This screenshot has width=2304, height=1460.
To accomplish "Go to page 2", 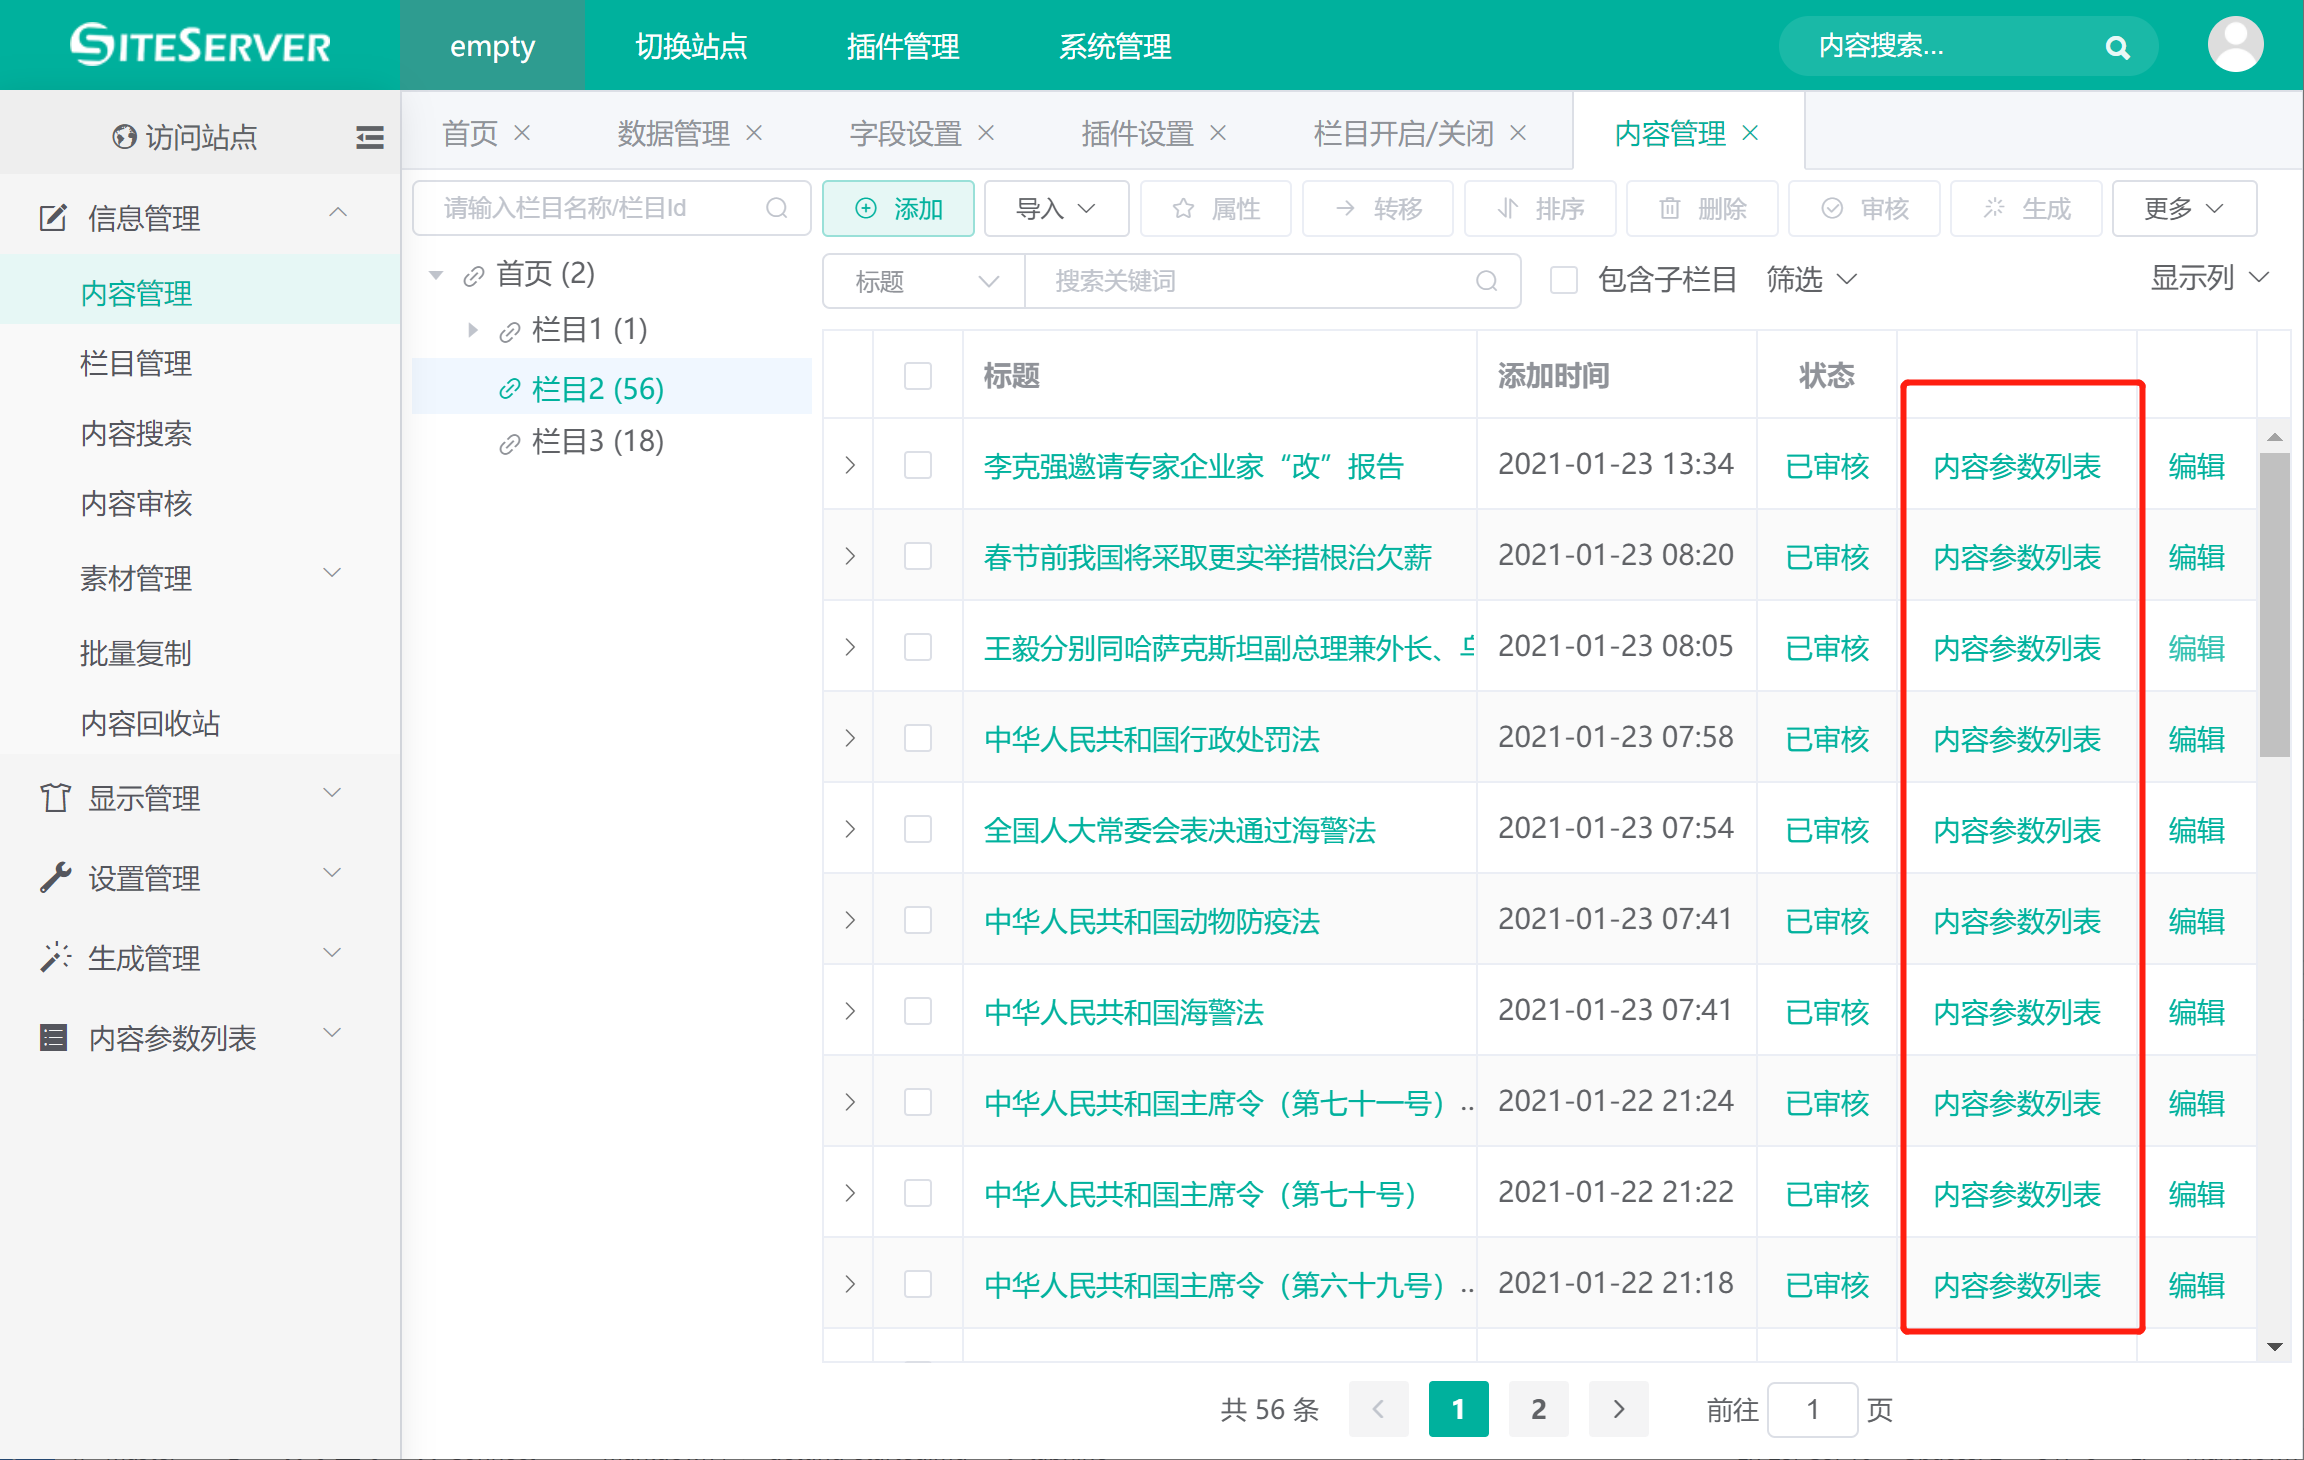I will coord(1538,1409).
